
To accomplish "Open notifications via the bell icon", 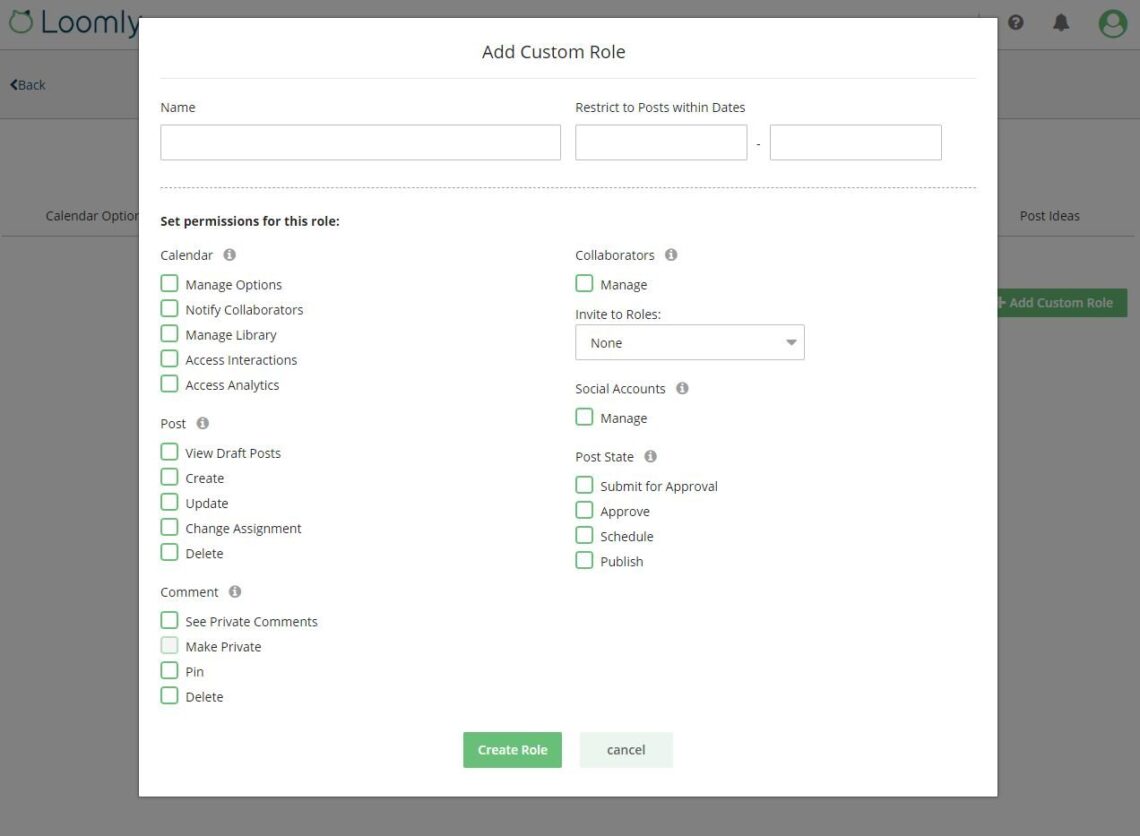I will (x=1062, y=22).
